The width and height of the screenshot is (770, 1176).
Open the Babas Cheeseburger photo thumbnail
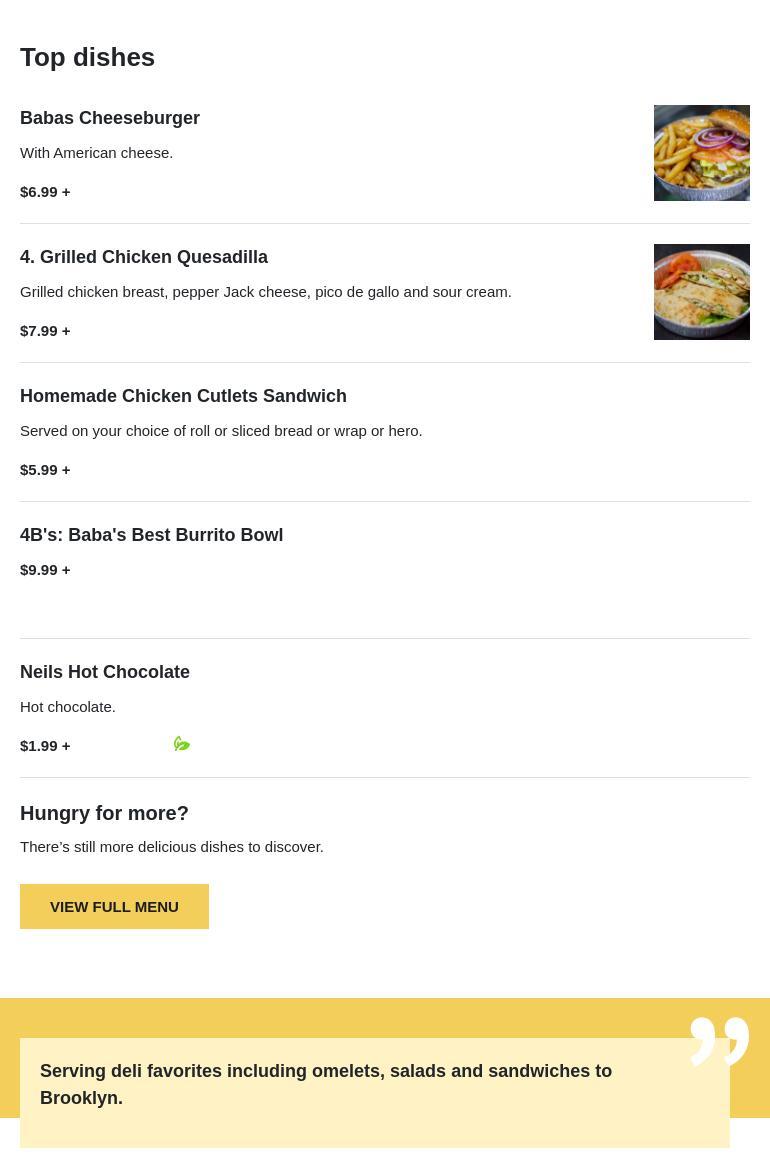[701, 153]
